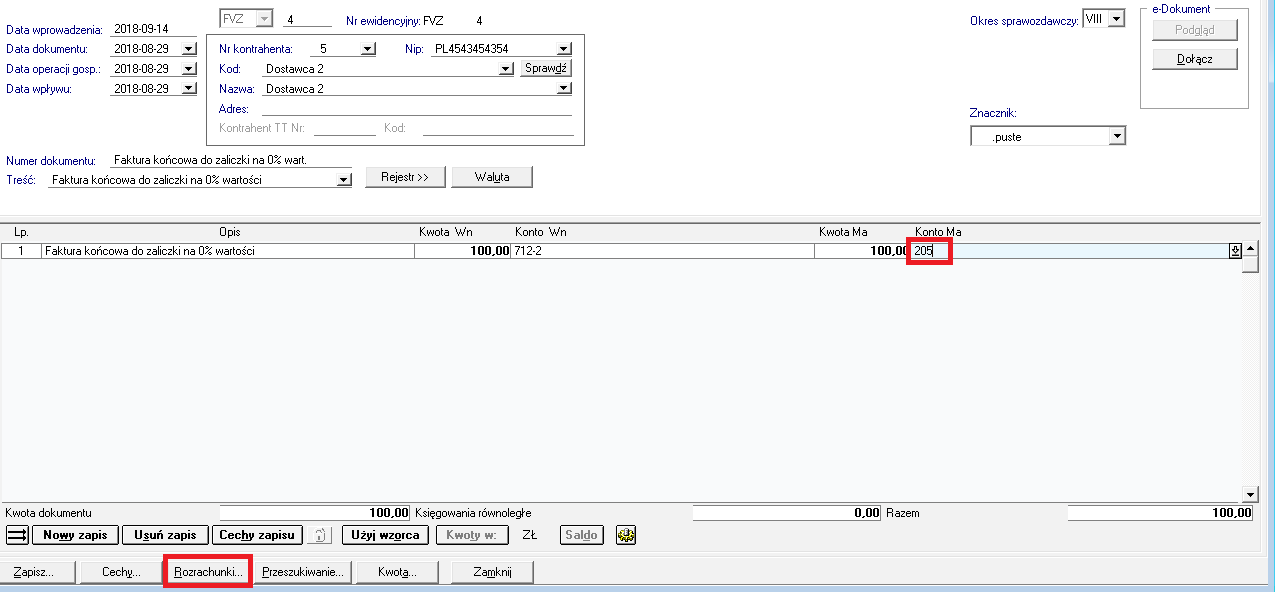Image resolution: width=1275 pixels, height=592 pixels.
Task: Click the Kontrahent TT Nr field
Action: pos(344,129)
